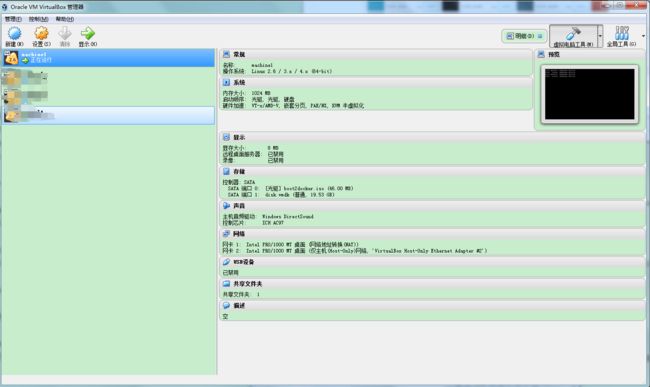
Task: Click the 网卡 1 Intel PRO/1000 NAT line
Action: pos(291,244)
